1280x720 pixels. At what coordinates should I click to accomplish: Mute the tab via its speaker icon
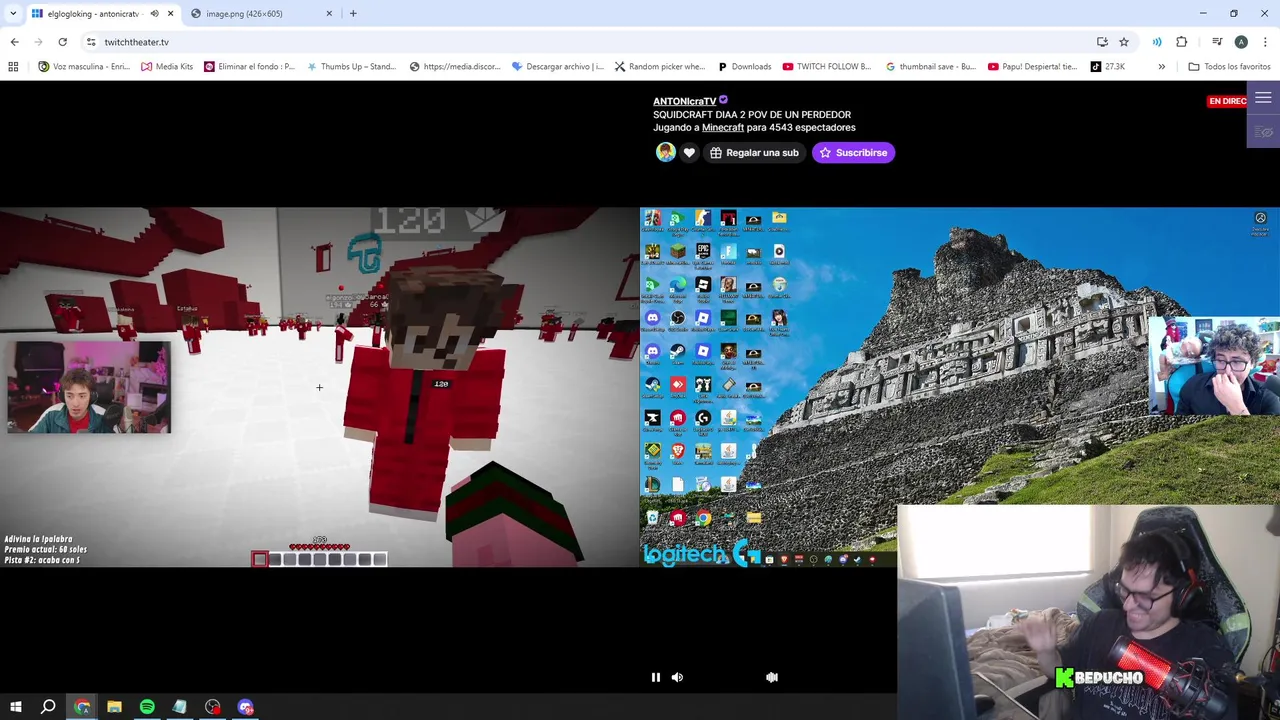point(154,14)
